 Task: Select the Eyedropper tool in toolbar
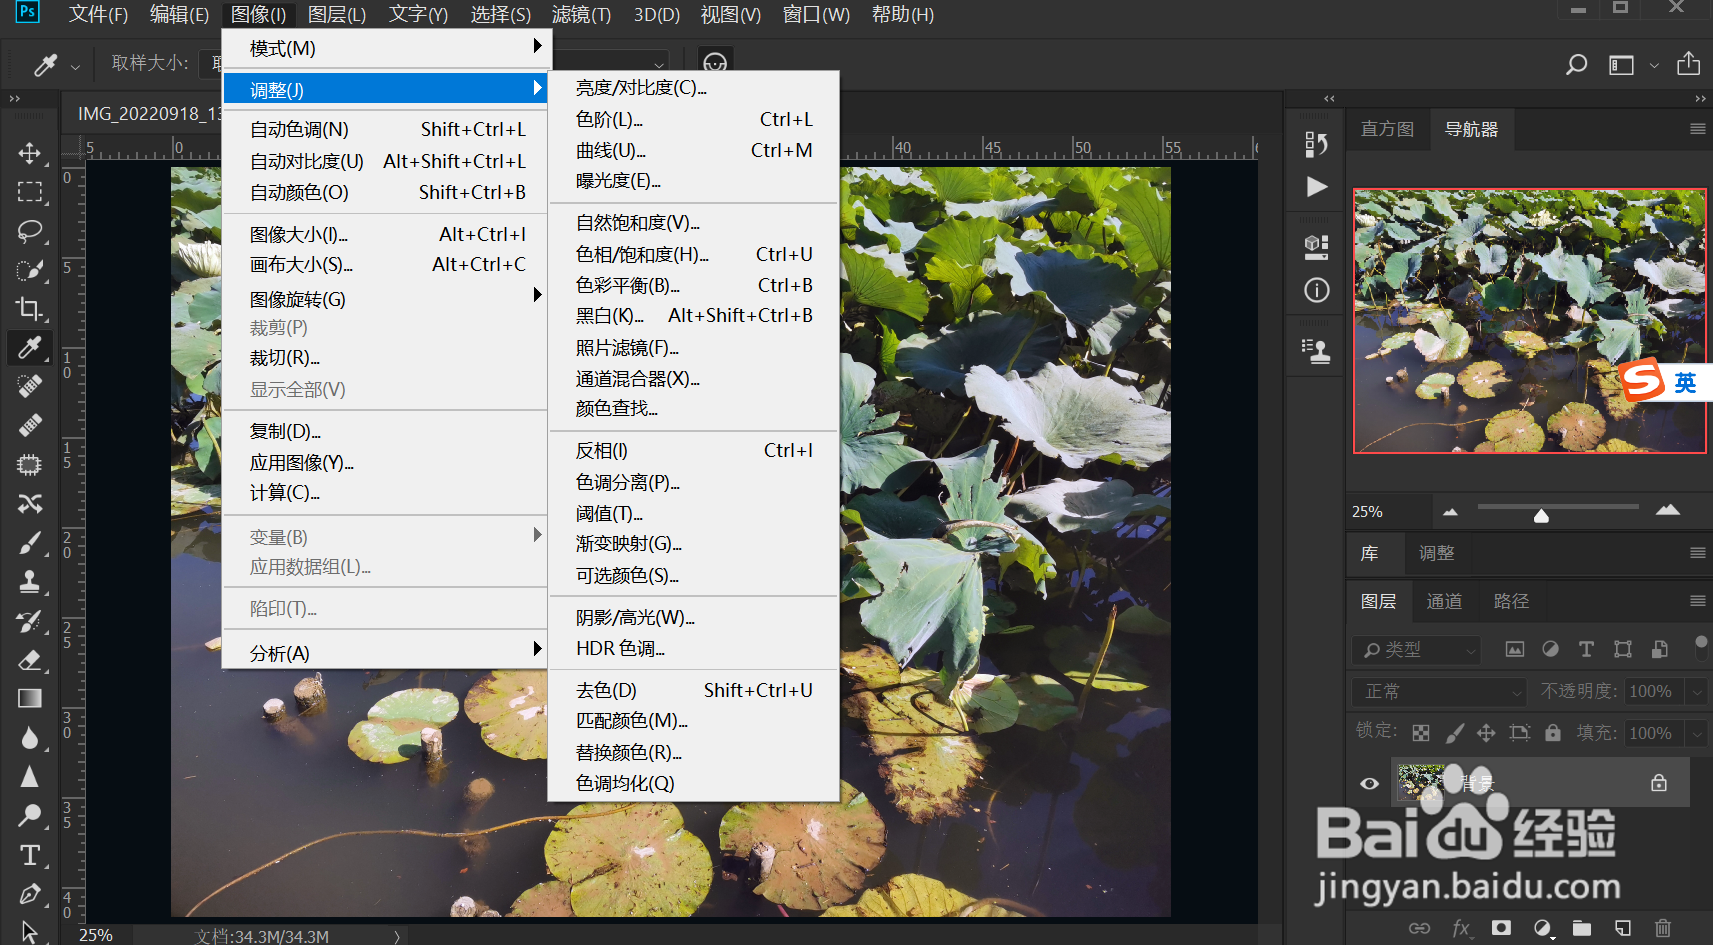pyautogui.click(x=29, y=347)
